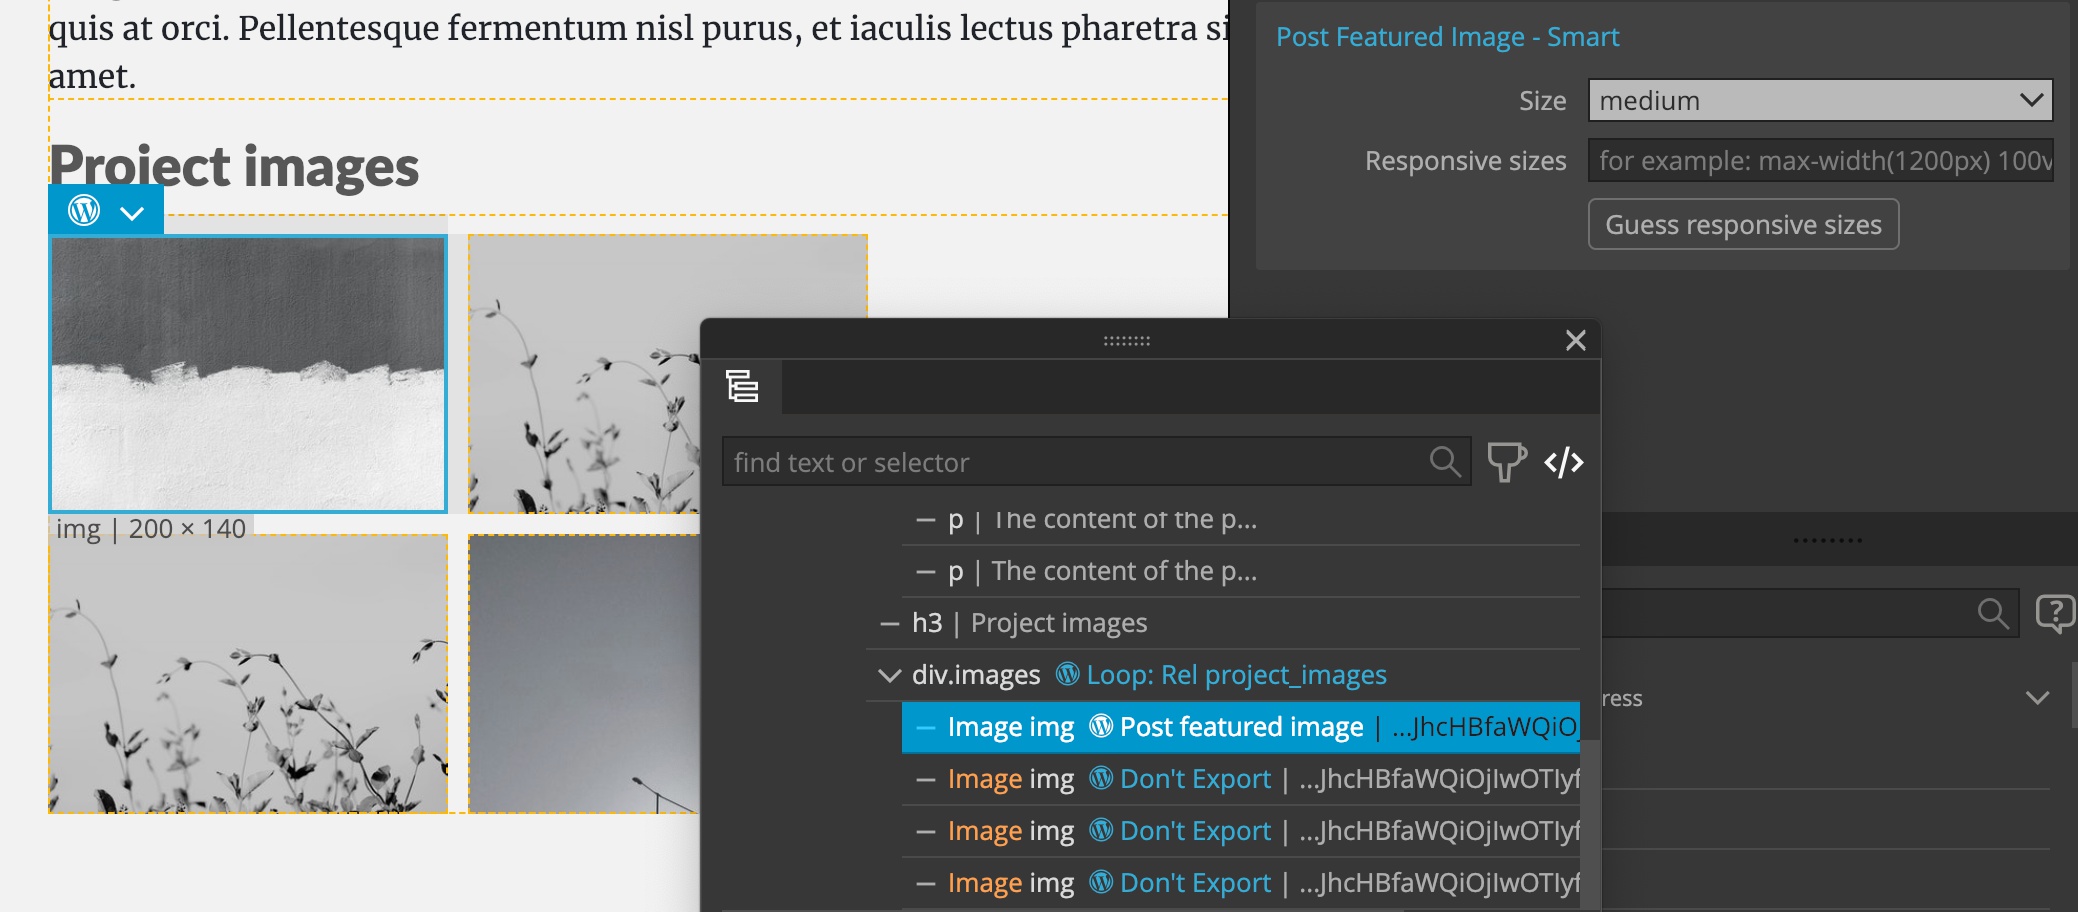Click Loop: Rel project_images action label
This screenshot has width=2078, height=912.
point(1236,675)
